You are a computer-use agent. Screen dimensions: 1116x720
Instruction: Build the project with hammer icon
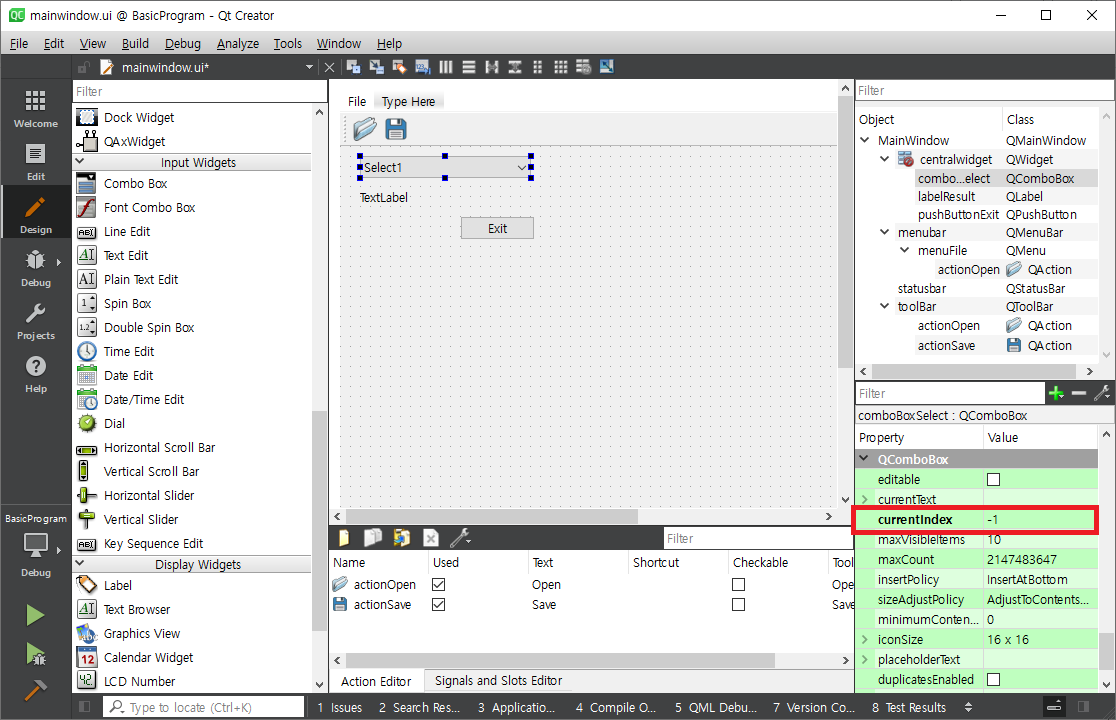[x=35, y=689]
